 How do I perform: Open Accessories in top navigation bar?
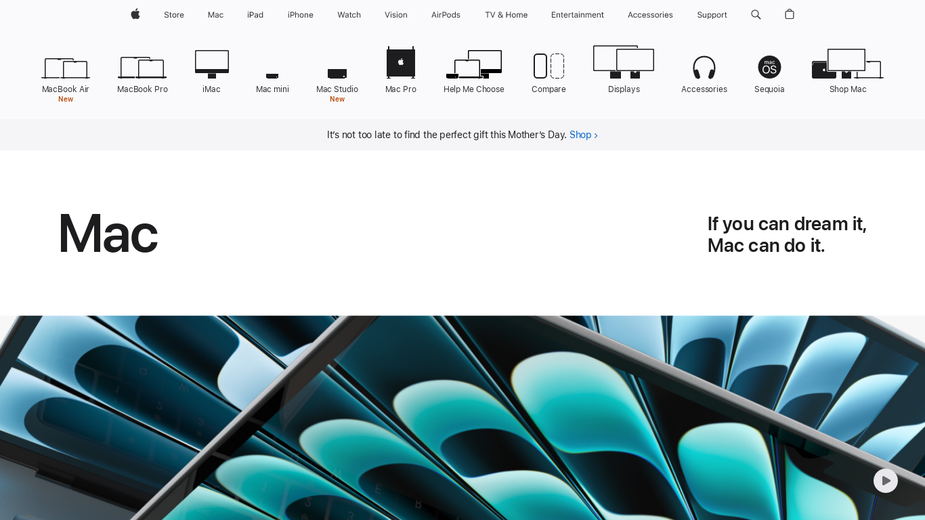click(x=650, y=15)
